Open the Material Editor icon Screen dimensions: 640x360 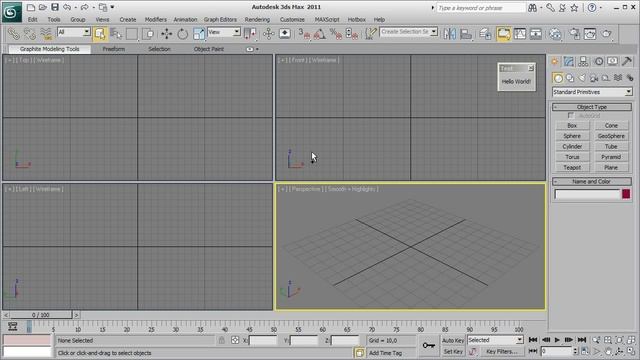(555, 33)
